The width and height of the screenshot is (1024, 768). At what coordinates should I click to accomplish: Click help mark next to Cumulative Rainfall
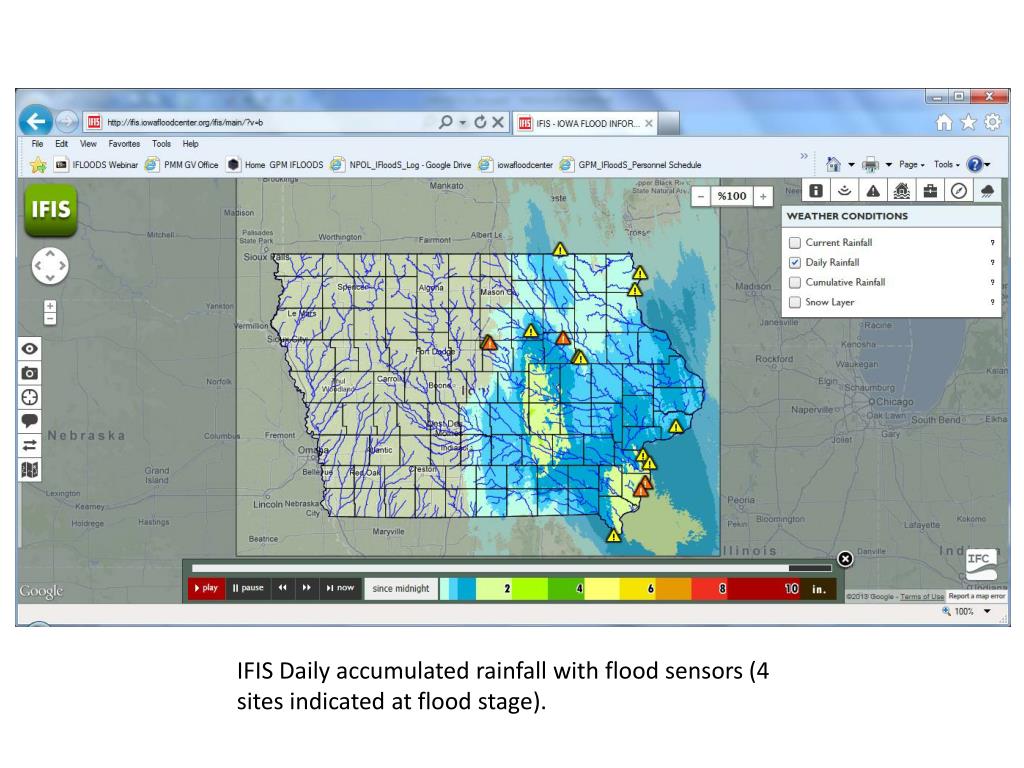pos(992,282)
